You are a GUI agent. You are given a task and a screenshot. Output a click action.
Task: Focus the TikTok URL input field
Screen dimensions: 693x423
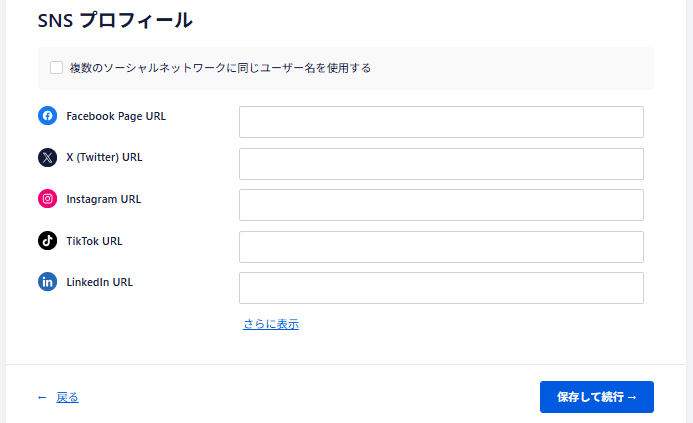coord(441,247)
